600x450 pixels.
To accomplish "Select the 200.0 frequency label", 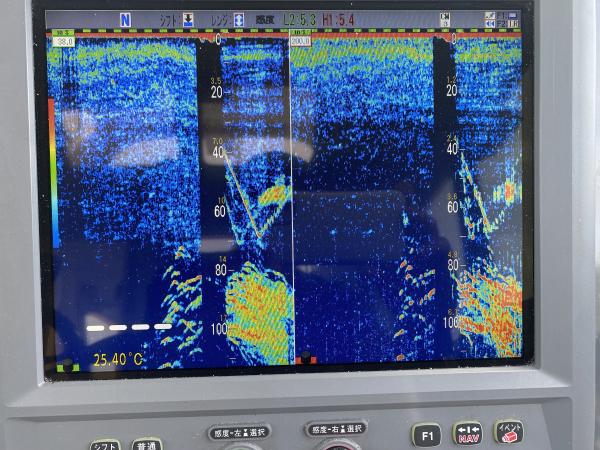I will pyautogui.click(x=300, y=41).
